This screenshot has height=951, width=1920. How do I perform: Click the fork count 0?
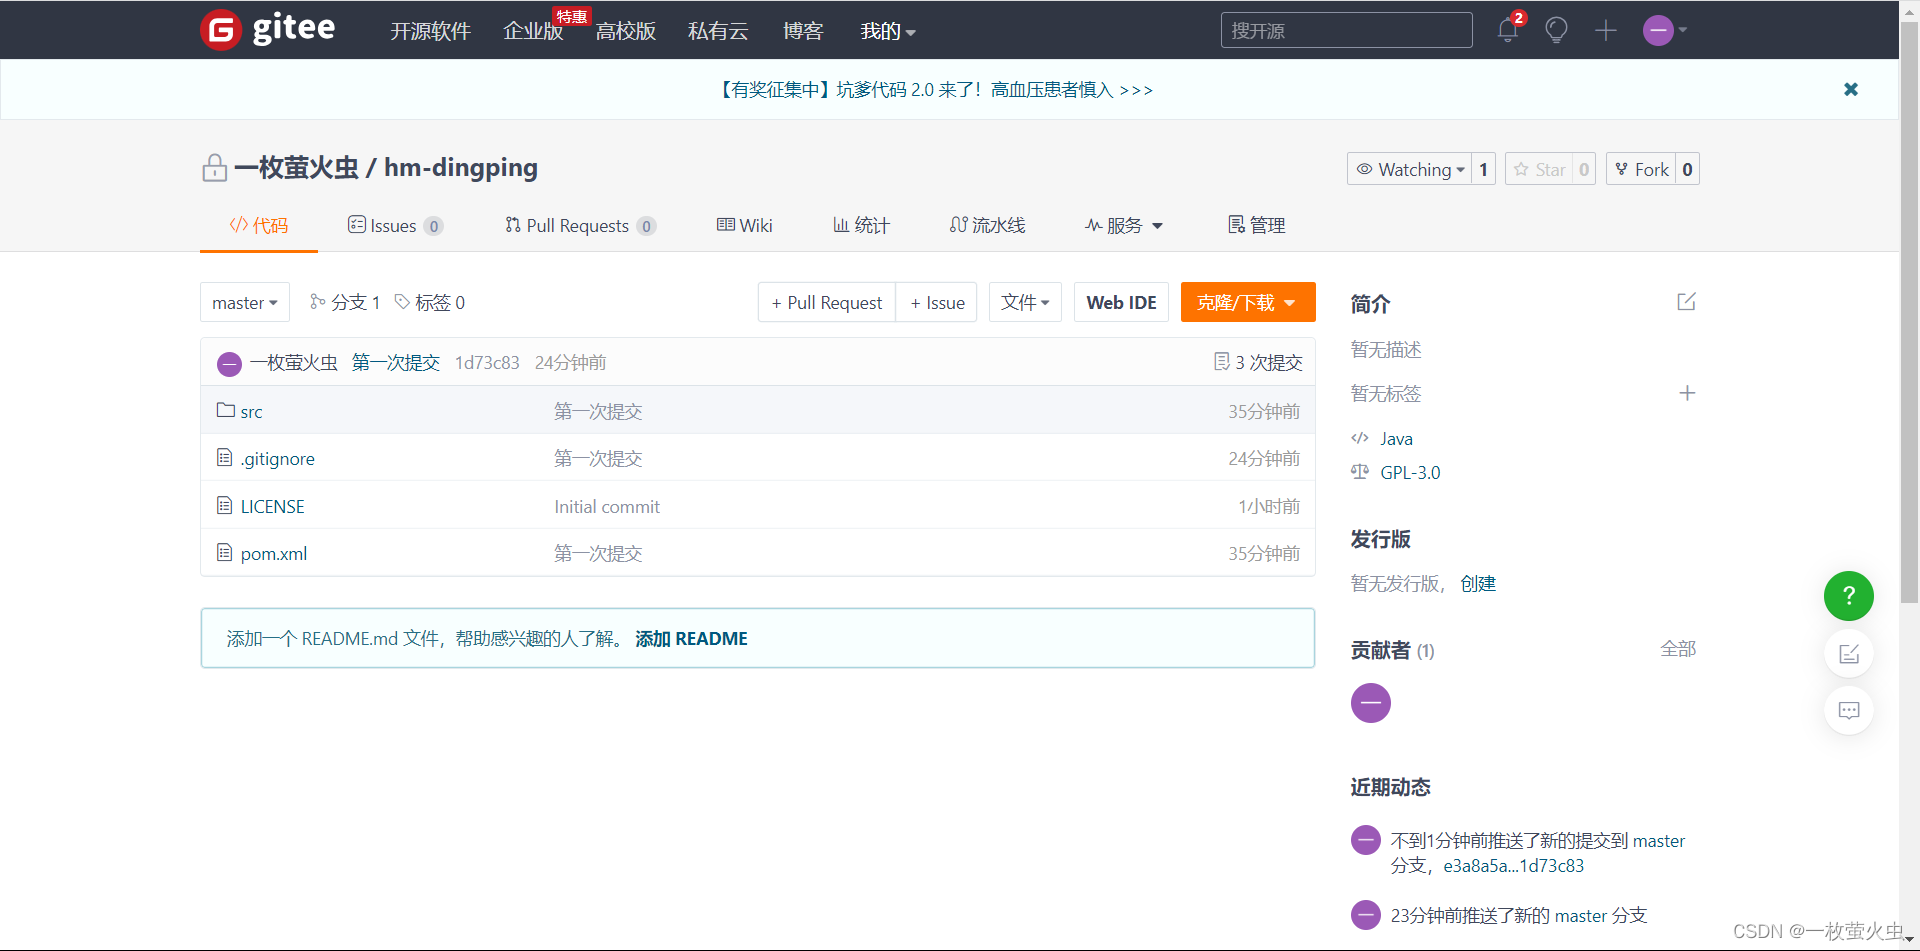click(1687, 169)
